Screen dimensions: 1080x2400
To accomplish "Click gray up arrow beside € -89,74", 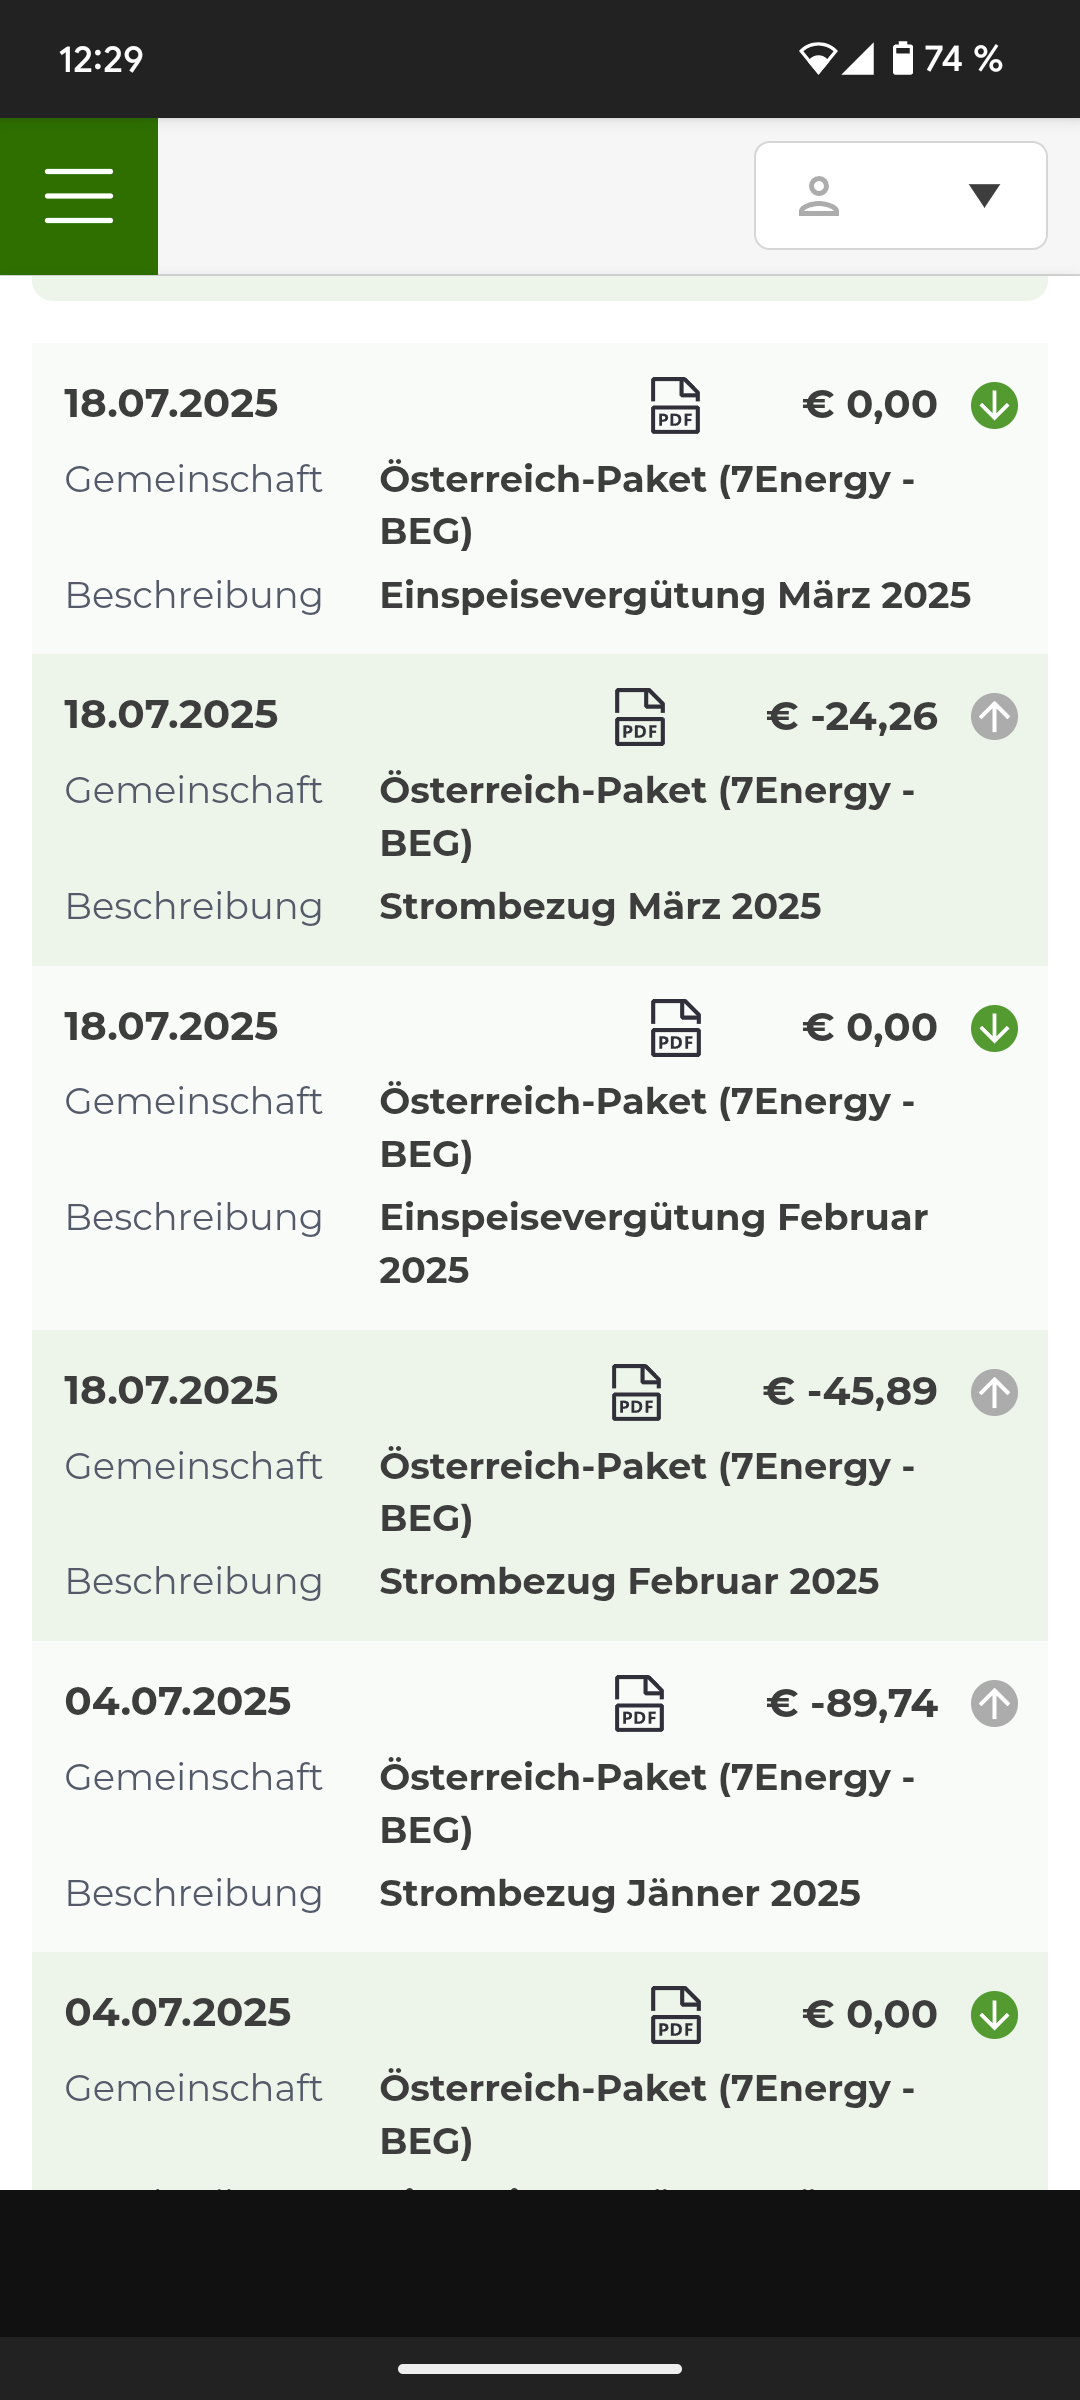I will coord(994,1703).
